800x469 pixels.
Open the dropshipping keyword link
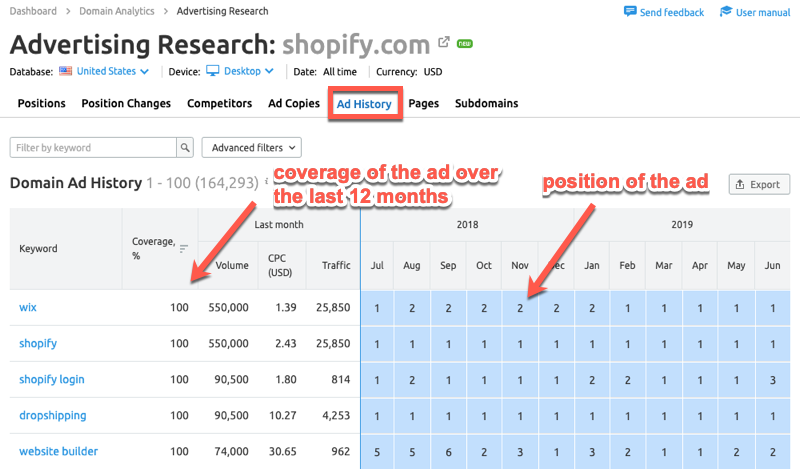tap(53, 415)
